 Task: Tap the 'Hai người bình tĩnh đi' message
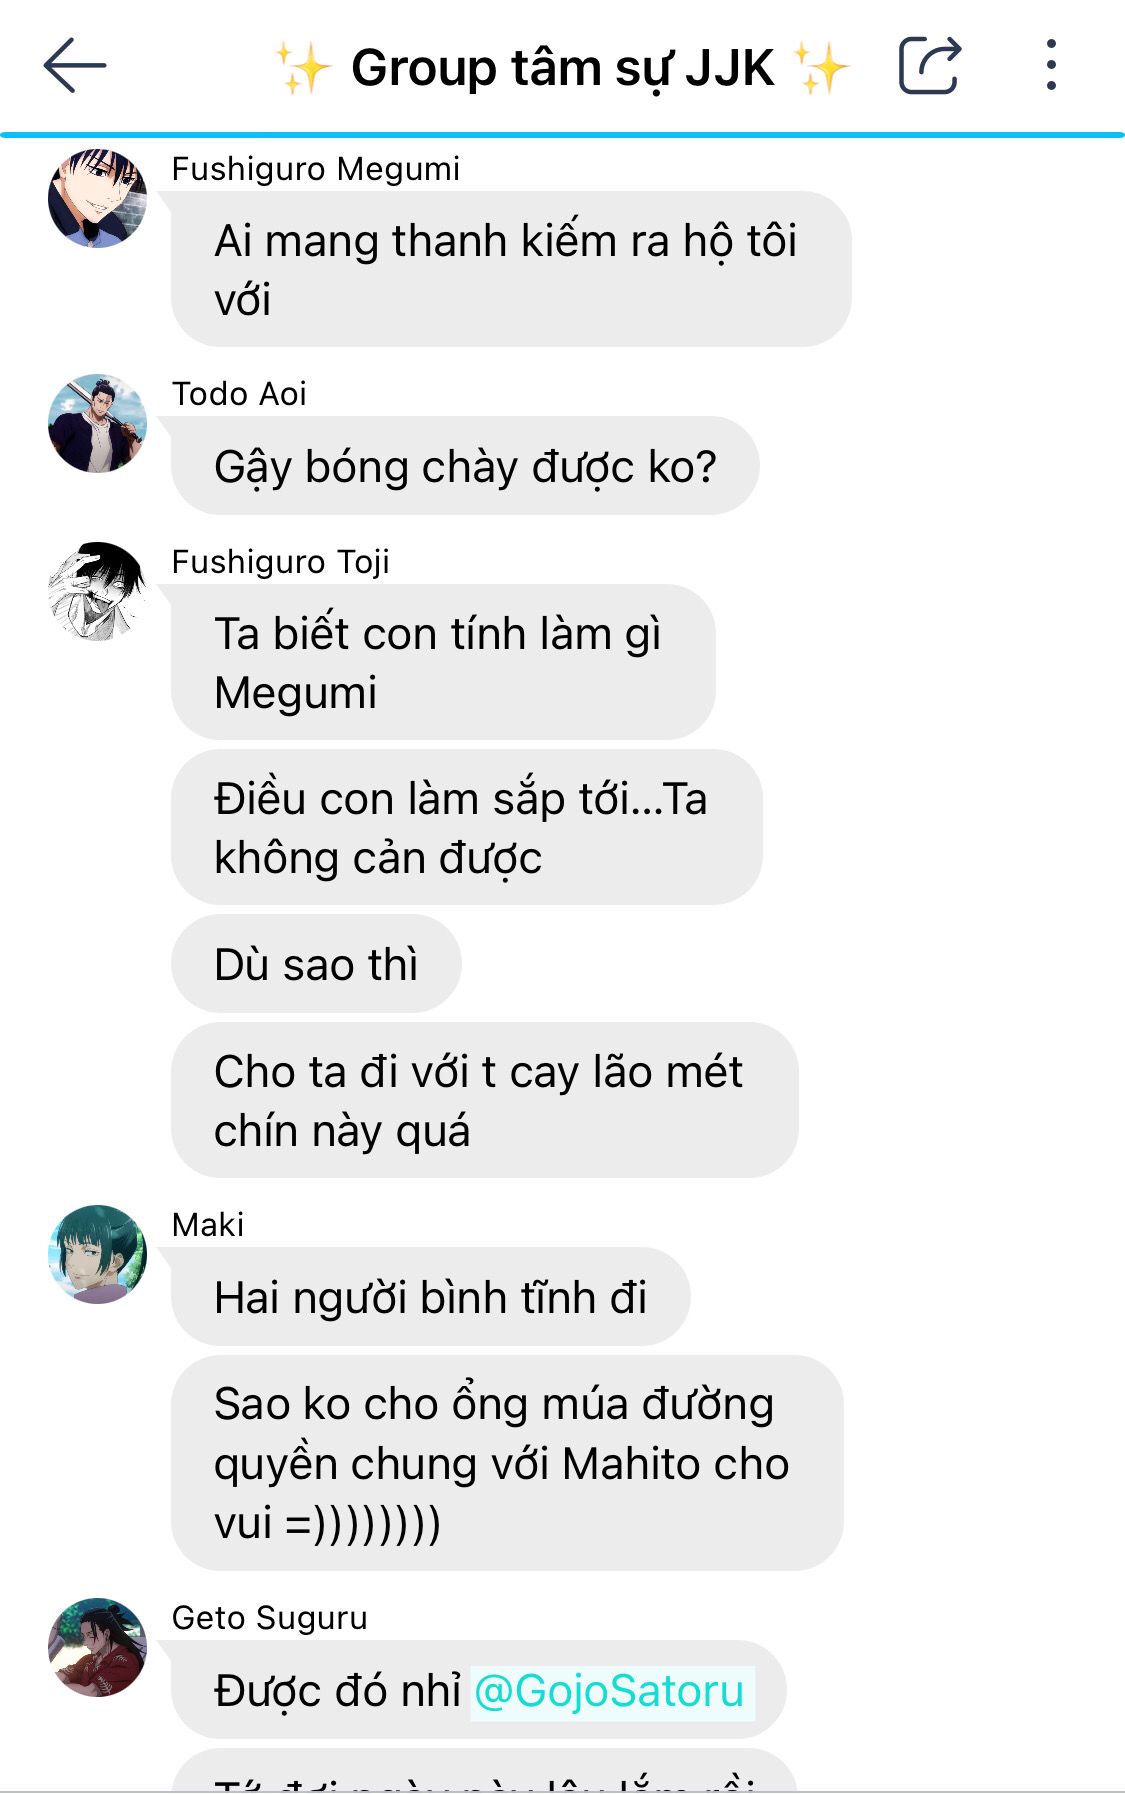[x=431, y=1297]
